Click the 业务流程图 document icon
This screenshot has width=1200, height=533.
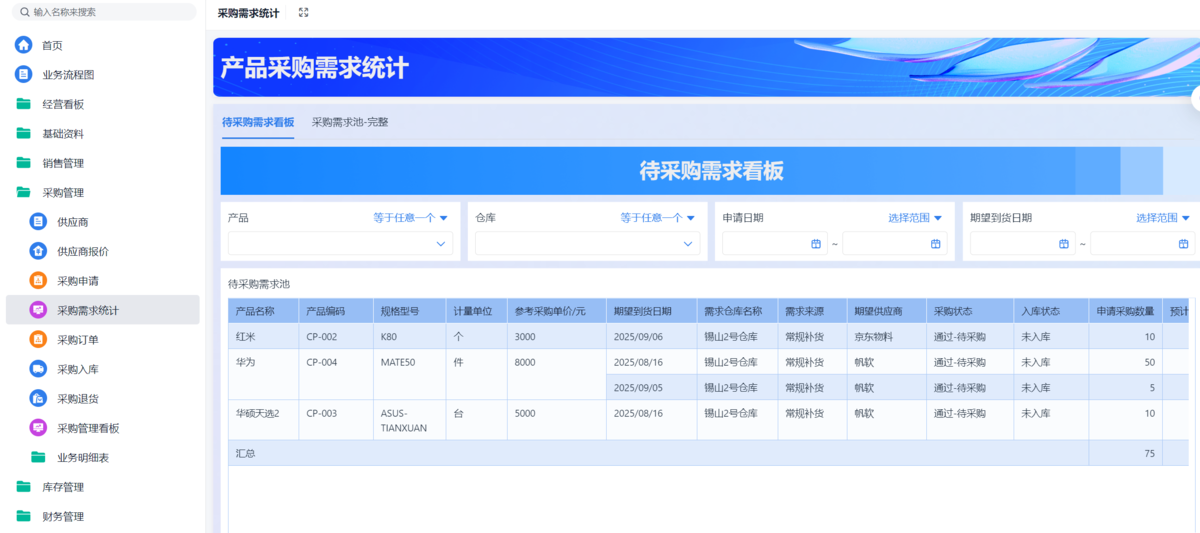23,74
